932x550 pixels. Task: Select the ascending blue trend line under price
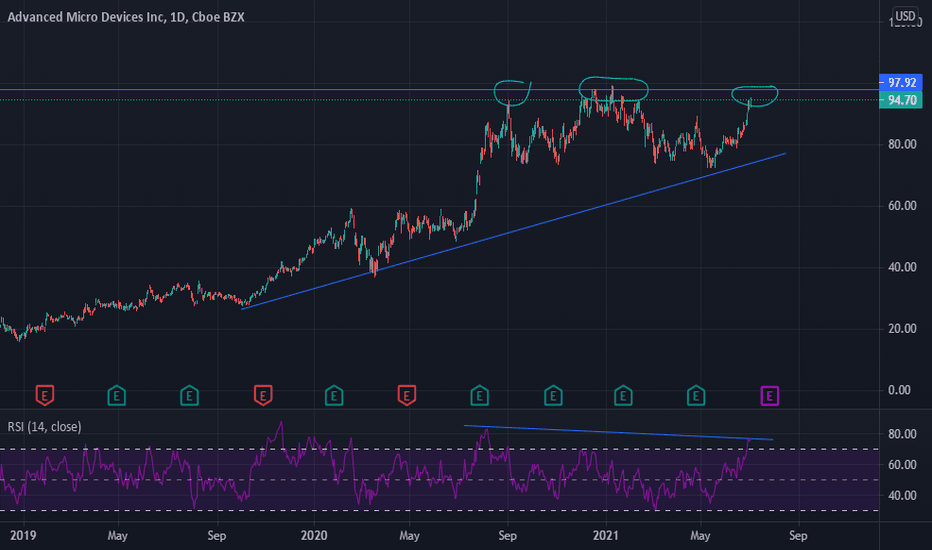tap(513, 231)
